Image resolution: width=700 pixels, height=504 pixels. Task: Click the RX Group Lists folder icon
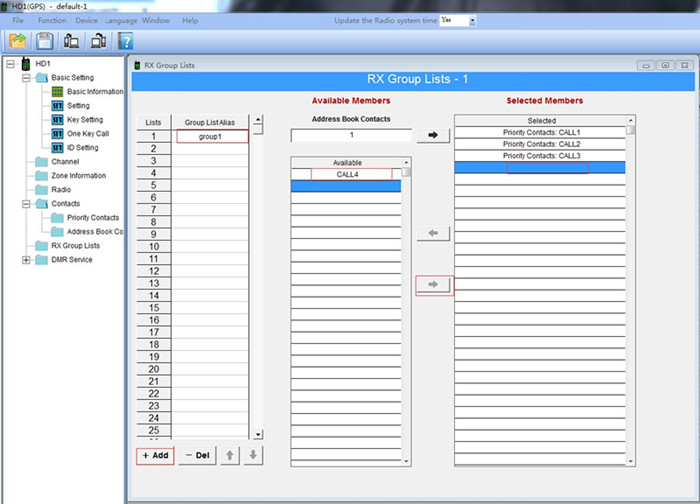[x=42, y=246]
